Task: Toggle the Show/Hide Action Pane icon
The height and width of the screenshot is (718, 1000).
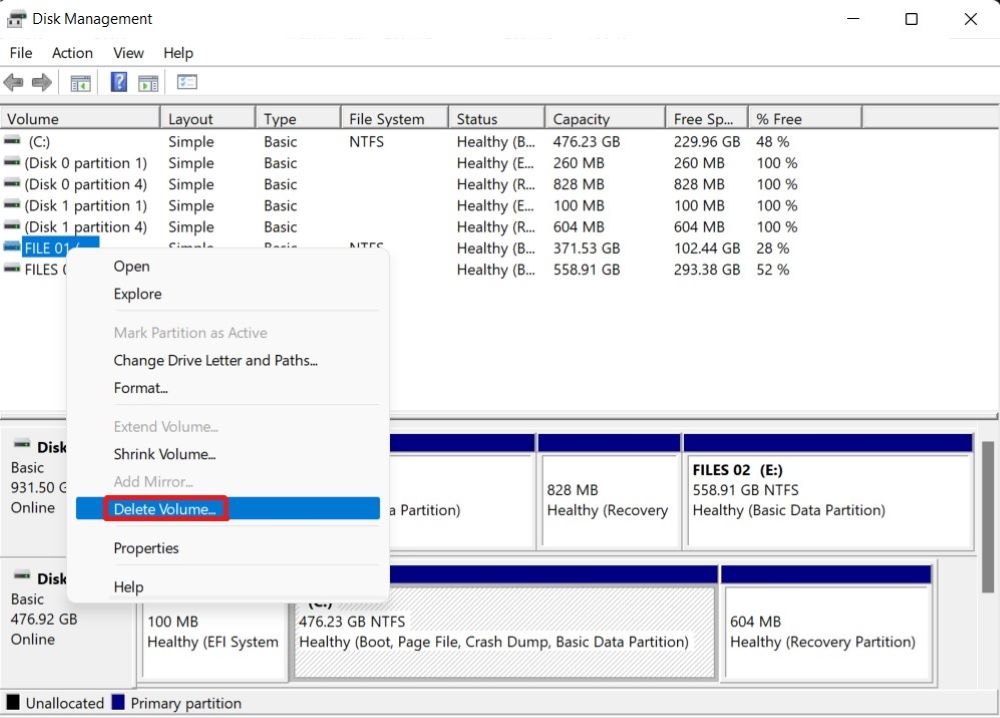Action: (x=148, y=83)
